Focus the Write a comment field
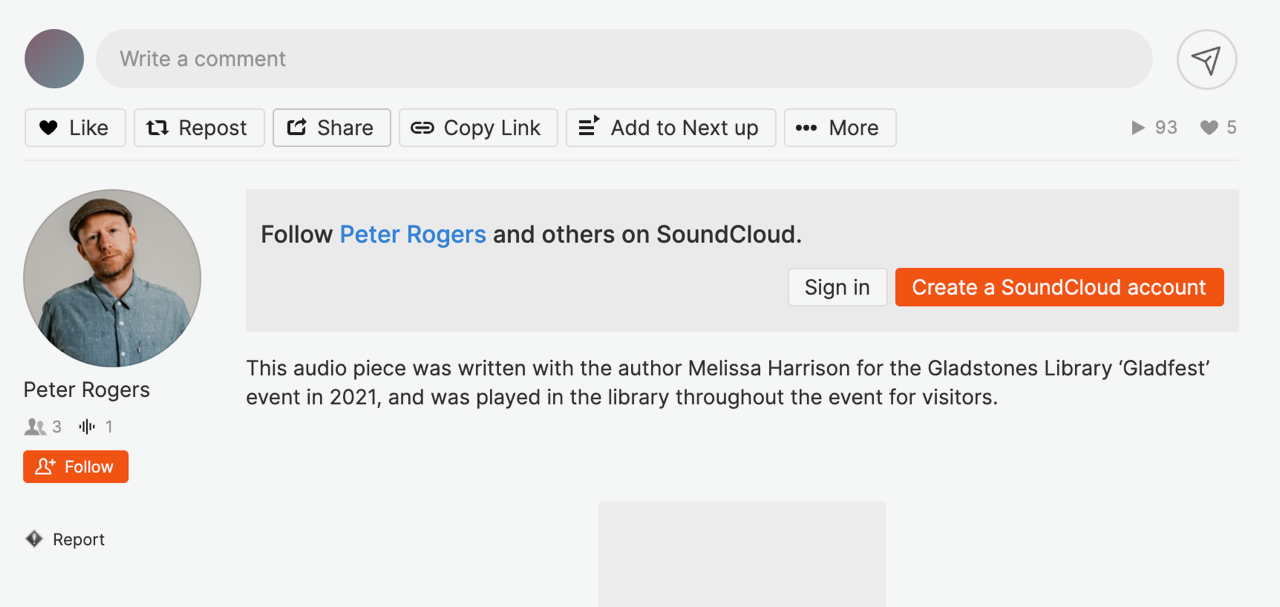The height and width of the screenshot is (607, 1280). point(624,59)
